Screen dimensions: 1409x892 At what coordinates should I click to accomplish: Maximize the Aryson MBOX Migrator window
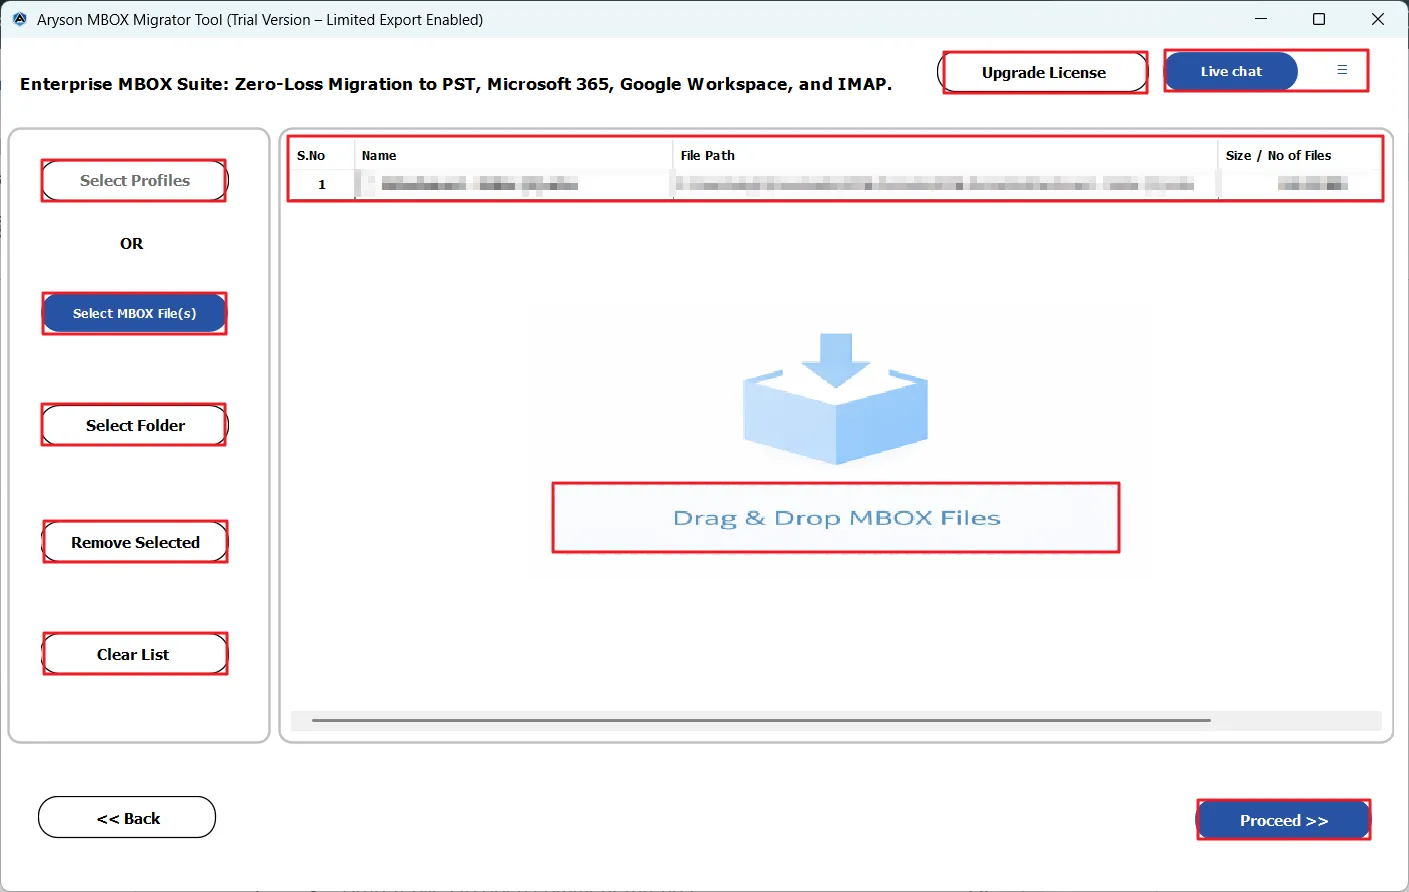(1319, 19)
